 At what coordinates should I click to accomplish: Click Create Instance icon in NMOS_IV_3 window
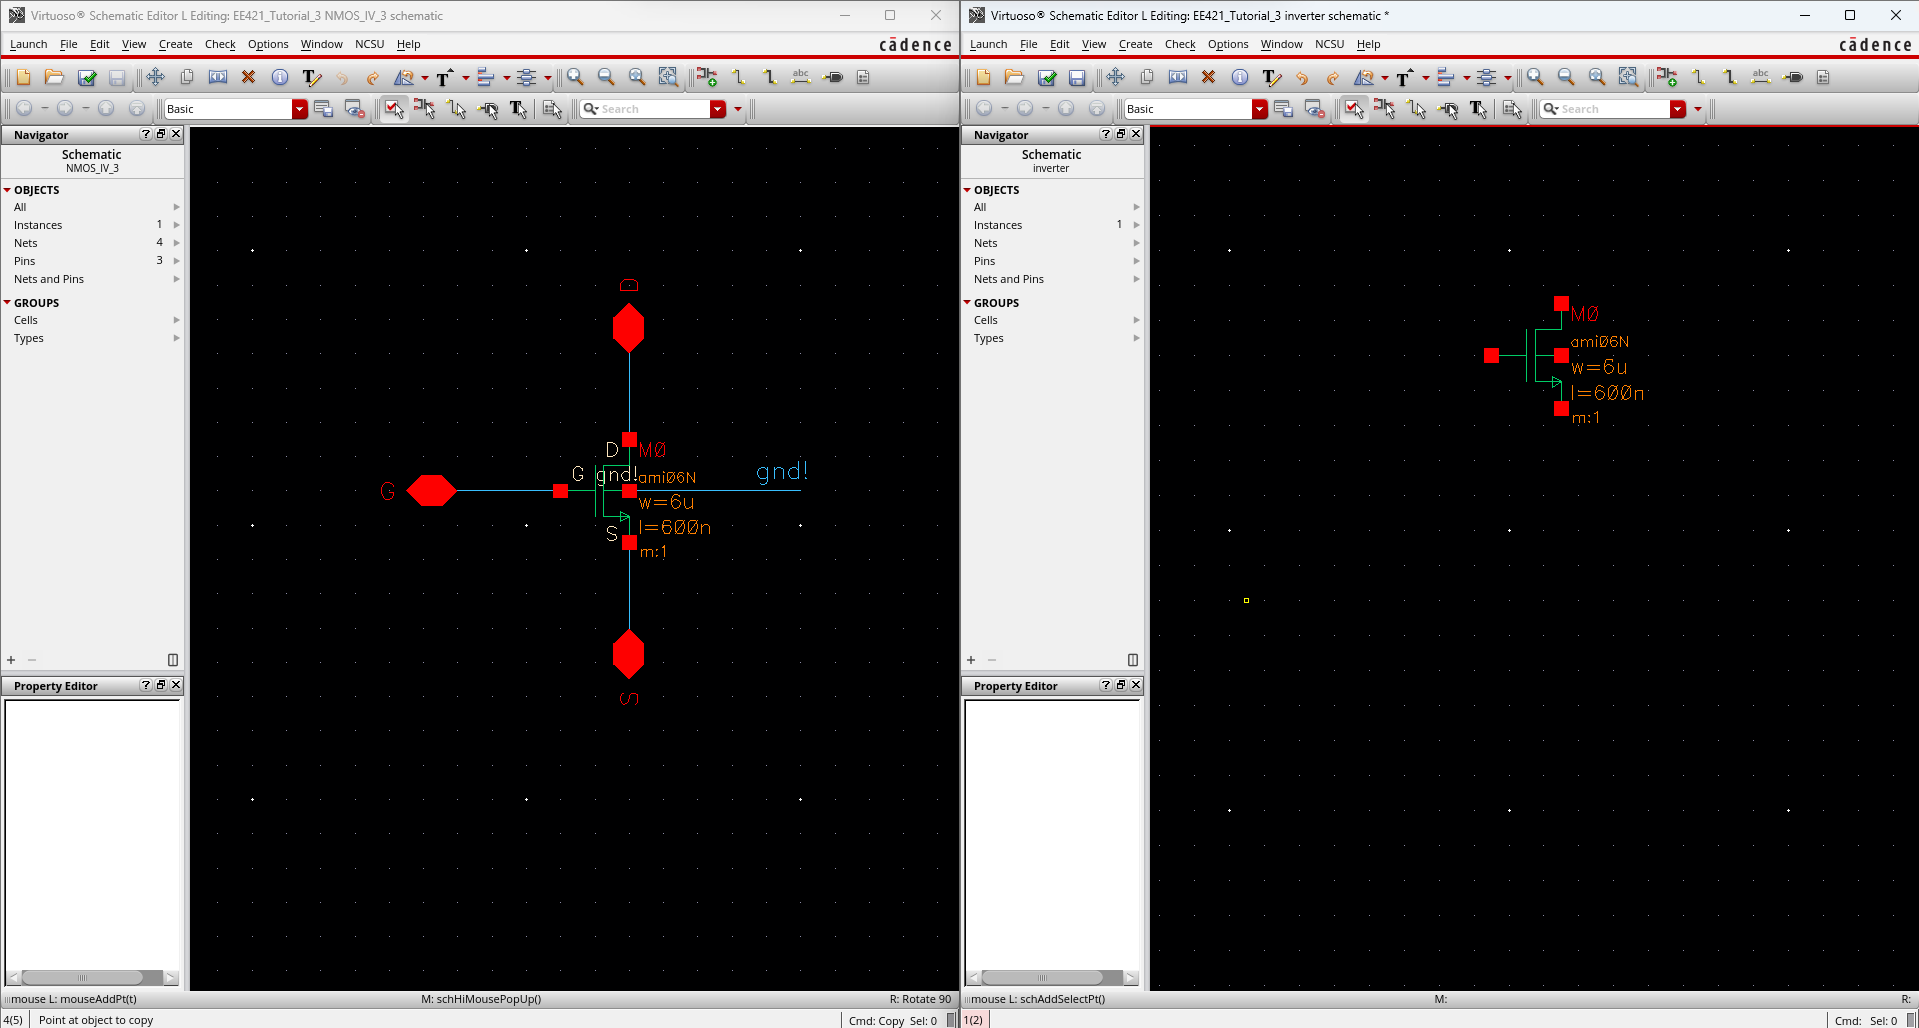707,77
